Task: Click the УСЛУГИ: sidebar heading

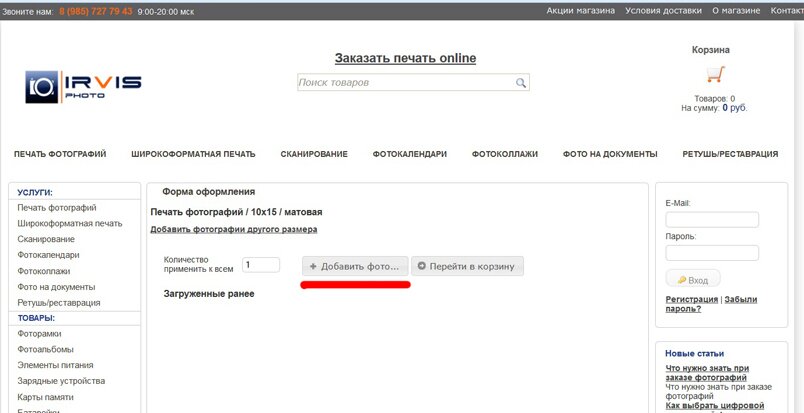Action: tap(35, 193)
